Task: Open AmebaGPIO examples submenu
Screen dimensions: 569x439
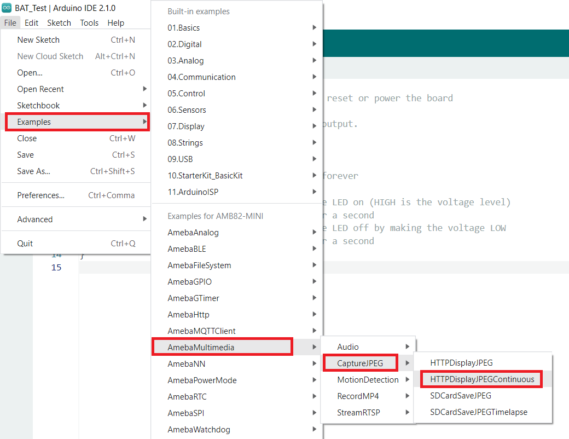Action: [x=237, y=282]
